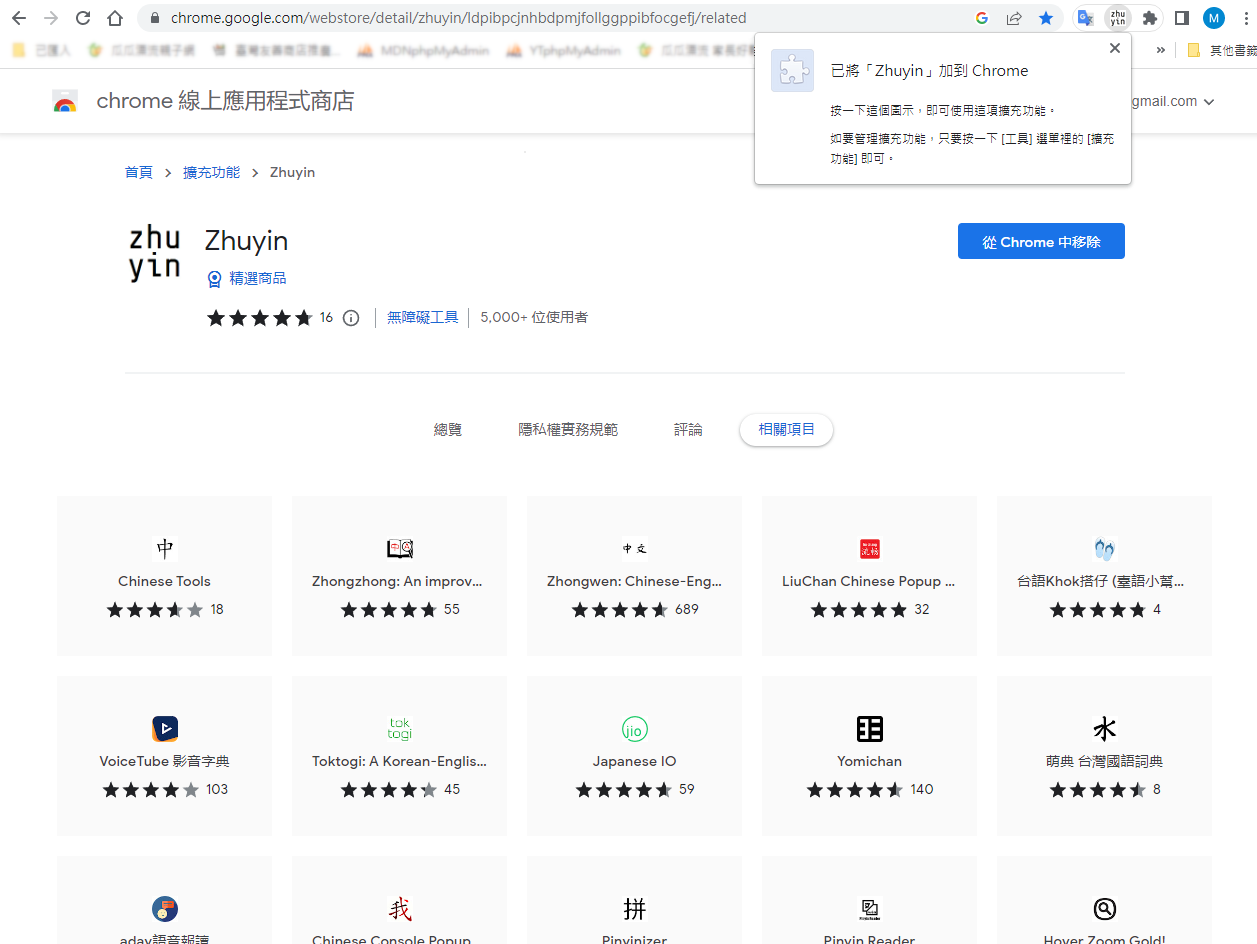This screenshot has width=1257, height=944.
Task: Click the 萌典 water-character icon
Action: coord(1105,729)
